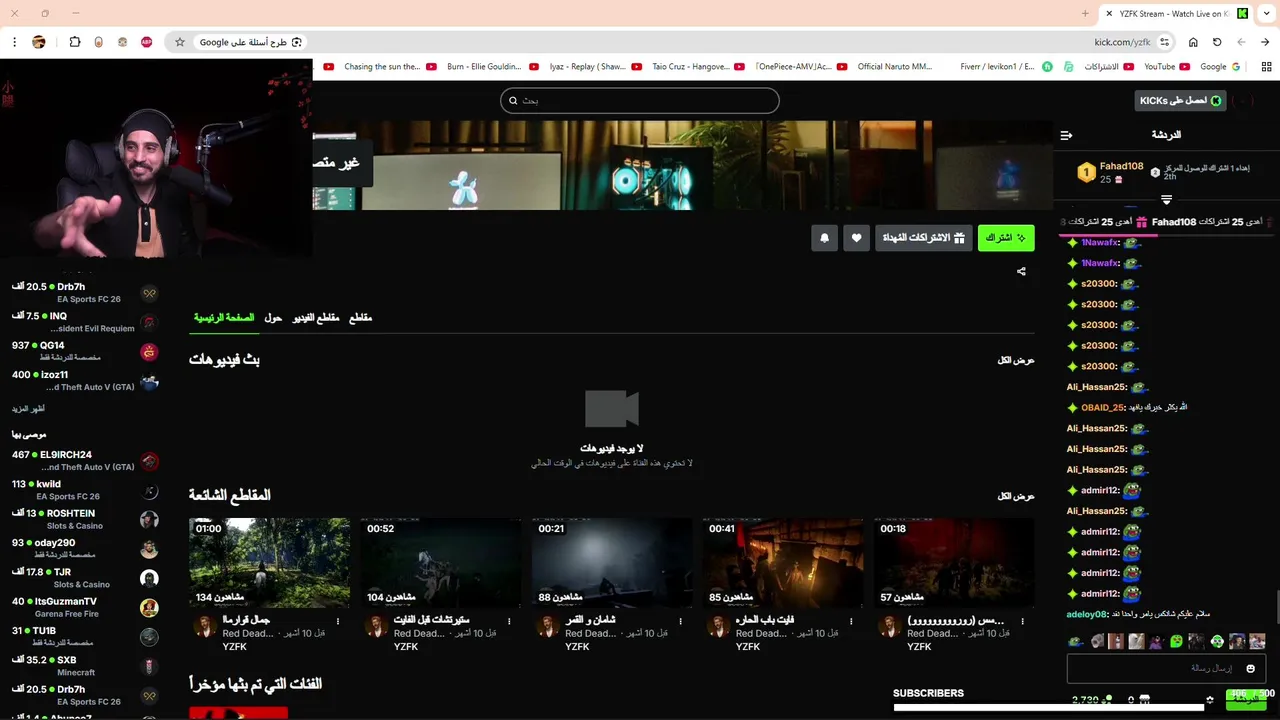Open Chrome three-dot menu

click(x=14, y=42)
